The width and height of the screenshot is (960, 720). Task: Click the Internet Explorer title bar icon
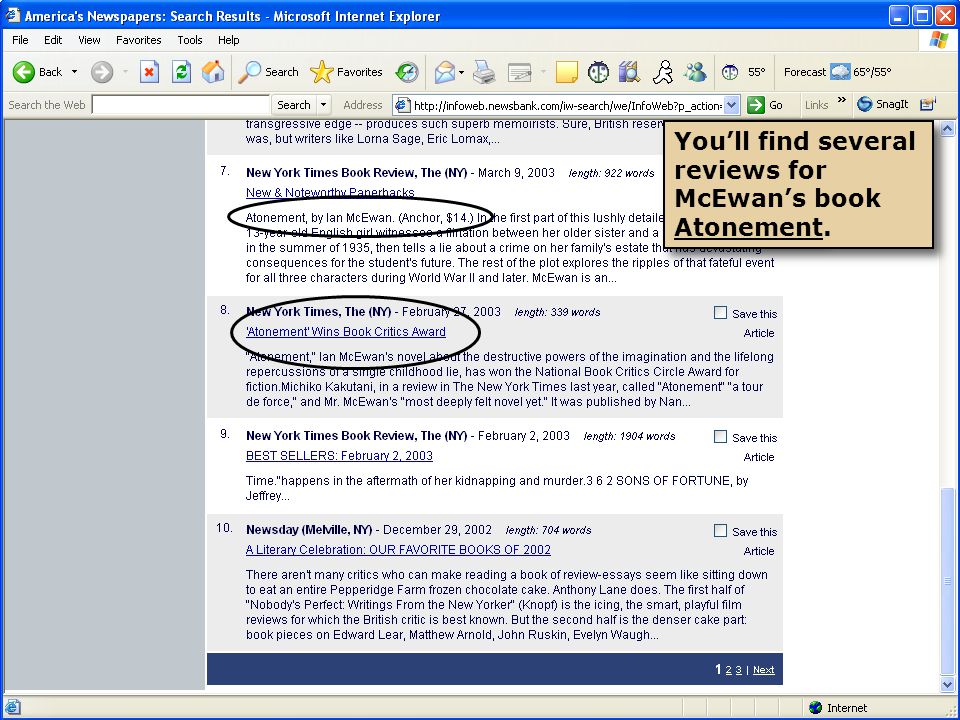[12, 15]
